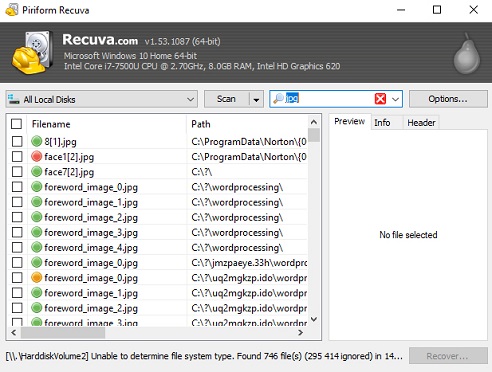The image size is (492, 372).
Task: Click the scroll-down arrow of file list
Action: click(314, 319)
